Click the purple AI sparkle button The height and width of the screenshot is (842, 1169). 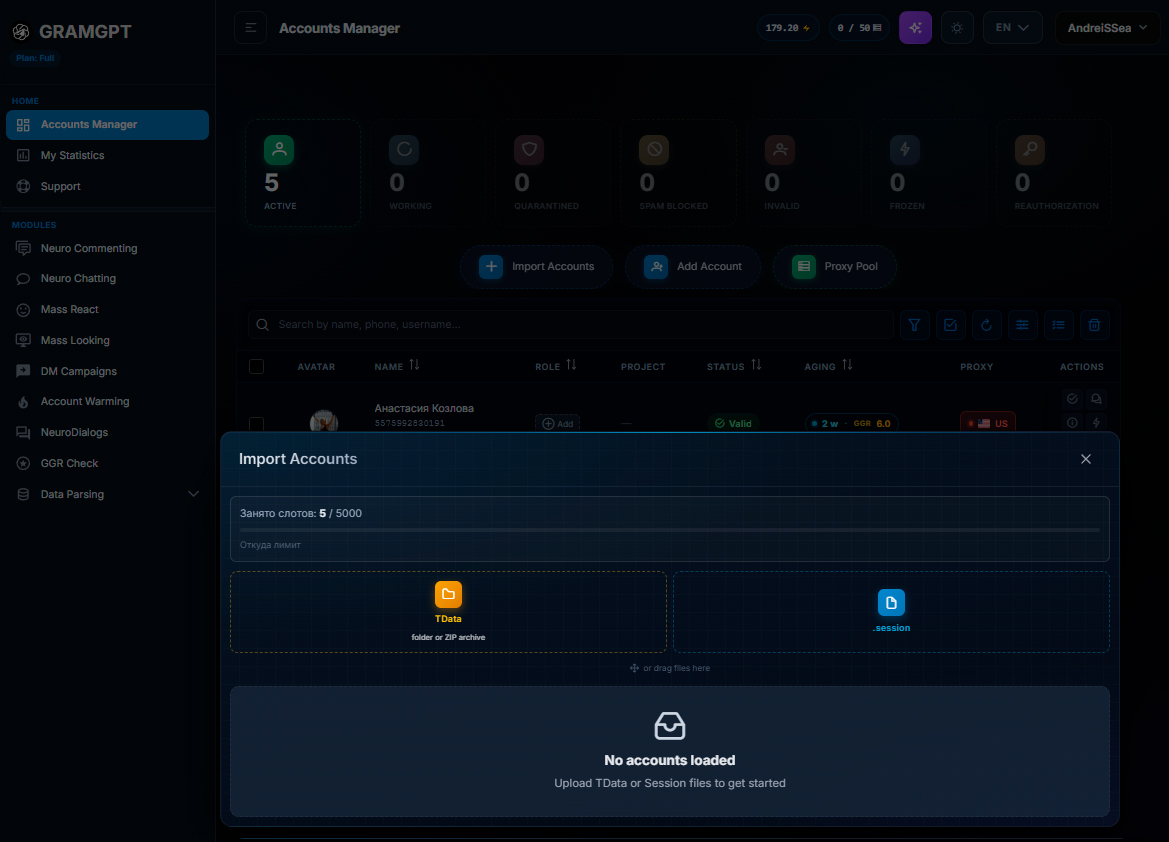point(916,28)
